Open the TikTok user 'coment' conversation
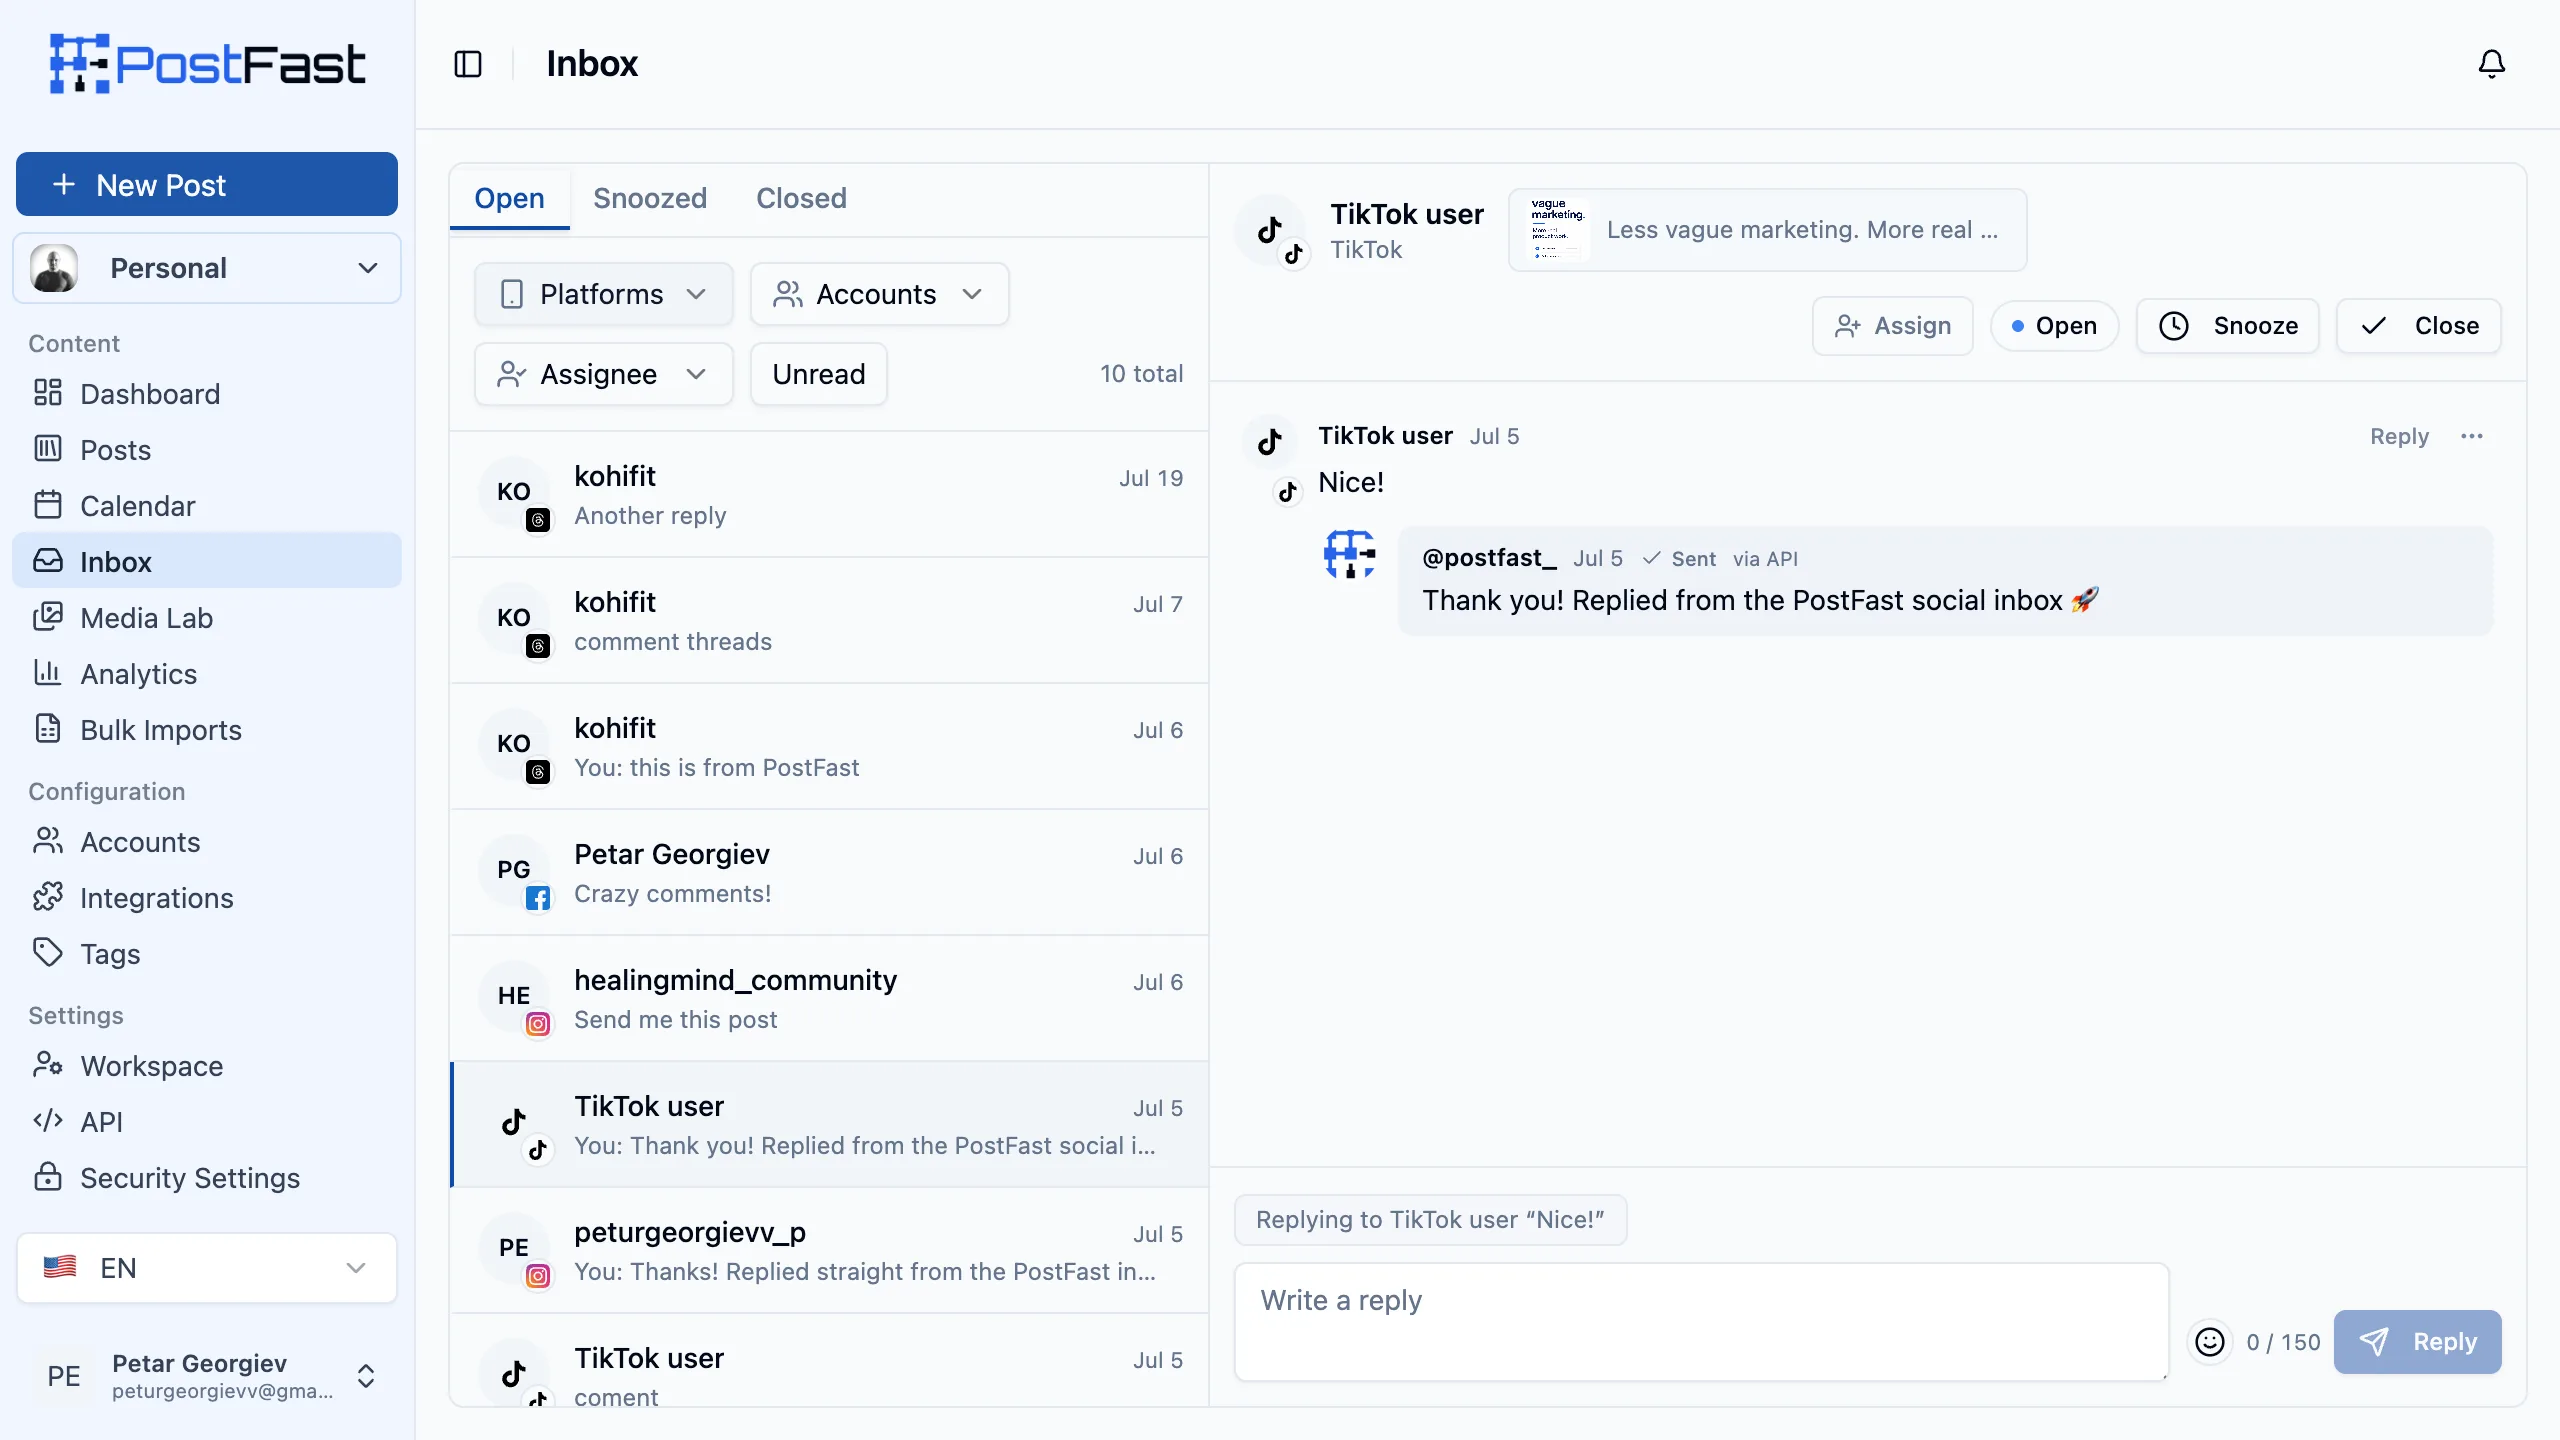This screenshot has height=1440, width=2560. pyautogui.click(x=830, y=1362)
